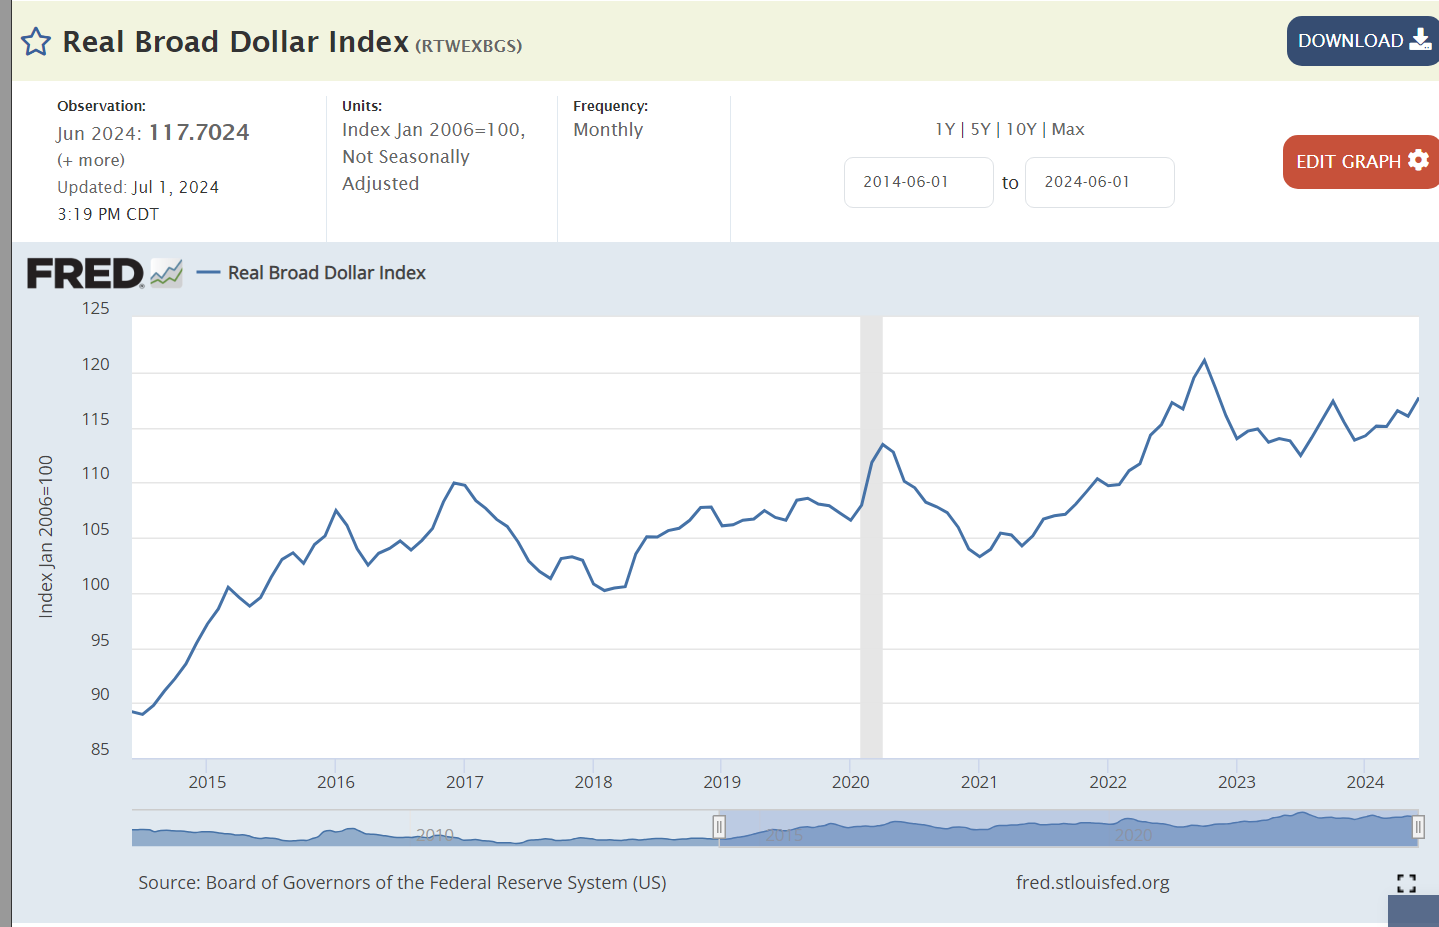Click the 2010 area in the timeline navigator
This screenshot has width=1439, height=927.
pyautogui.click(x=435, y=834)
